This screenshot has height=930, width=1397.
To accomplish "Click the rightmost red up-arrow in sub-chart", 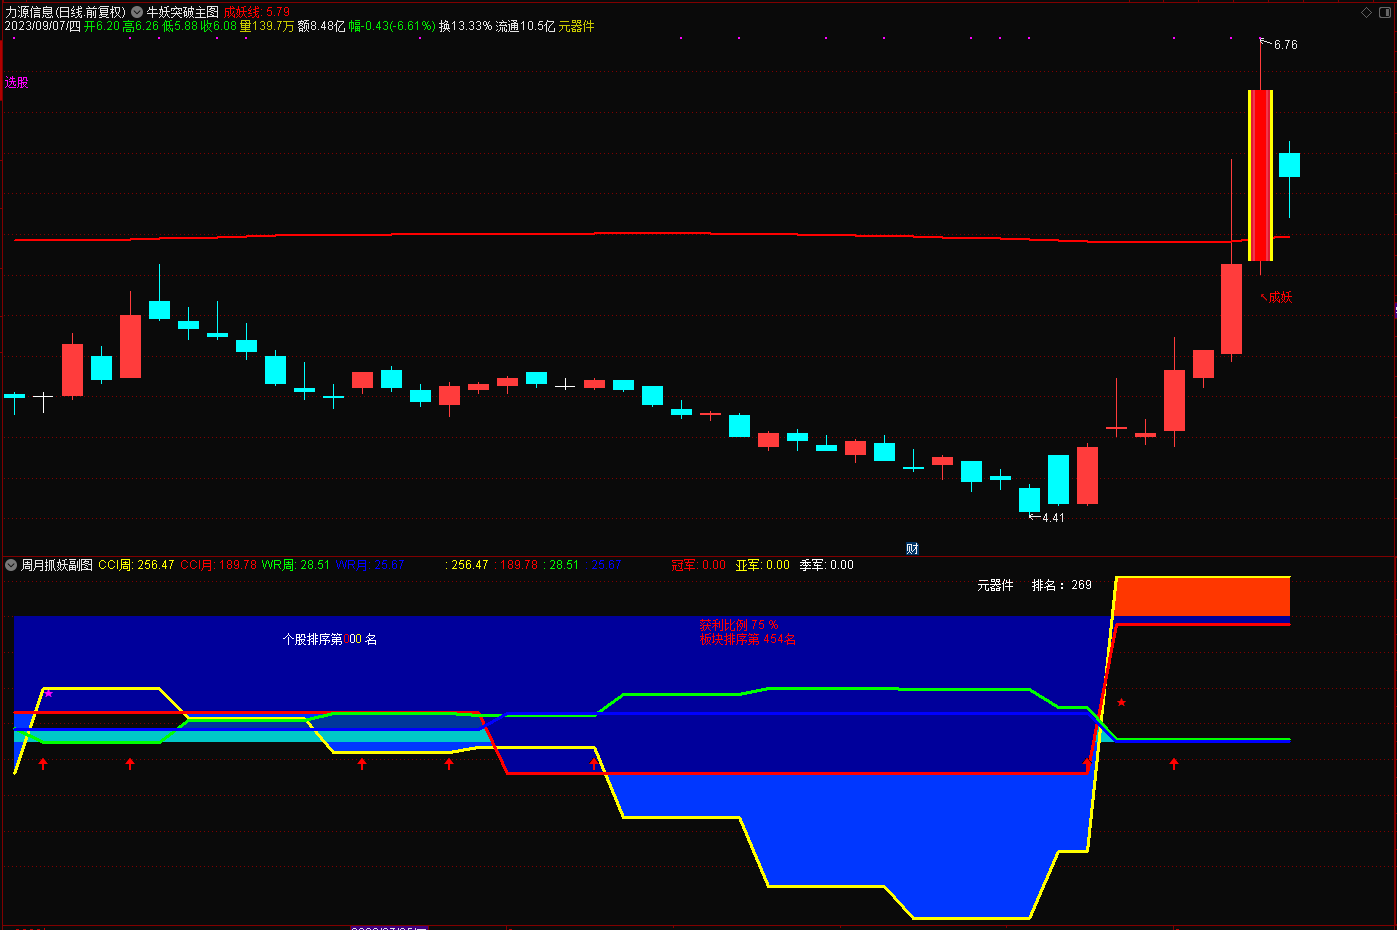I will click(1174, 764).
